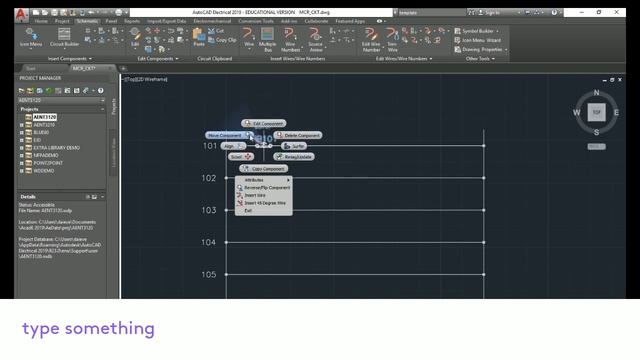Choose Surfer in marking menu

294,146
